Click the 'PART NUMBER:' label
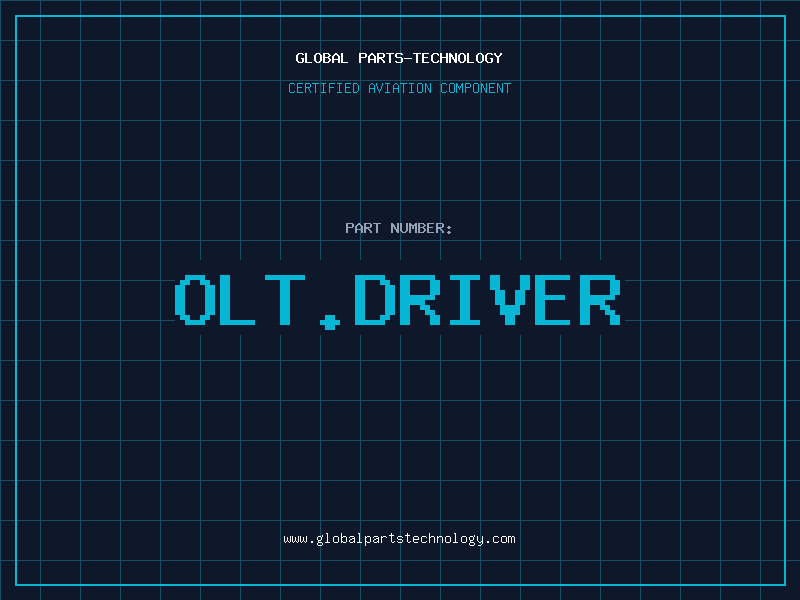 (399, 228)
